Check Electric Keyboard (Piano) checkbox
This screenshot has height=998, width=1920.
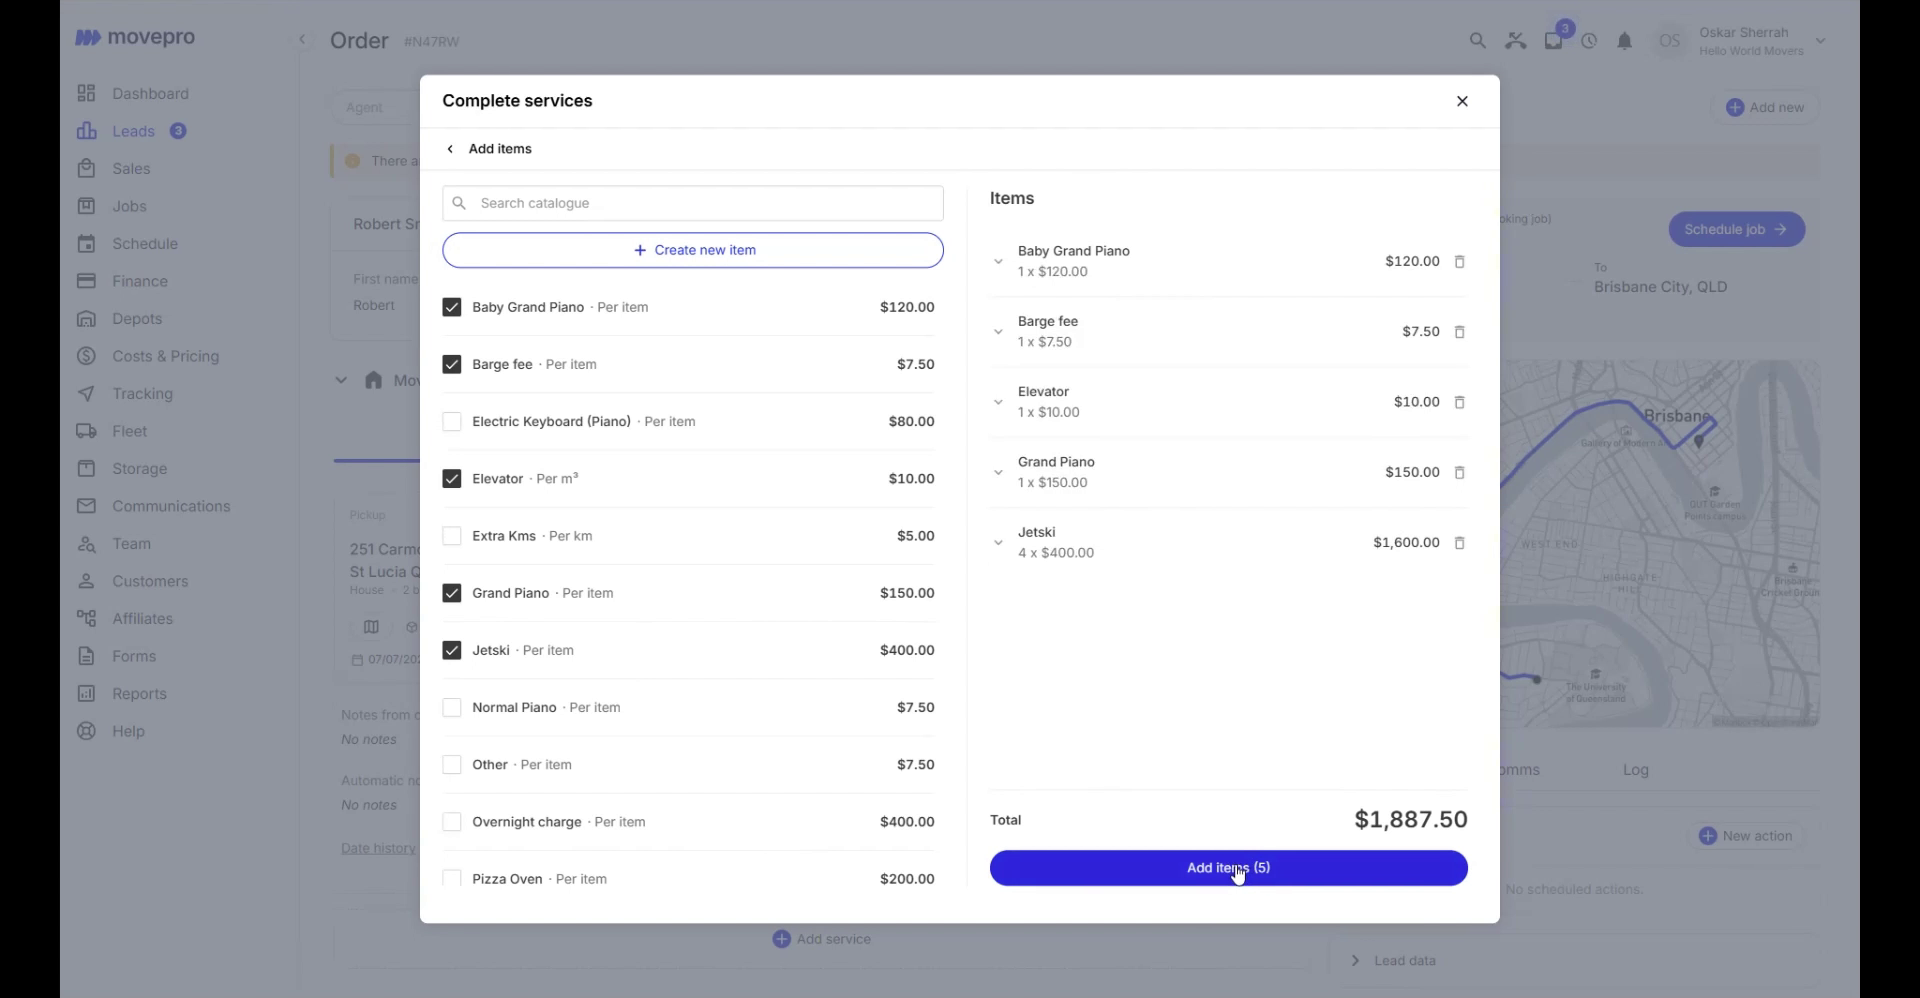452,422
